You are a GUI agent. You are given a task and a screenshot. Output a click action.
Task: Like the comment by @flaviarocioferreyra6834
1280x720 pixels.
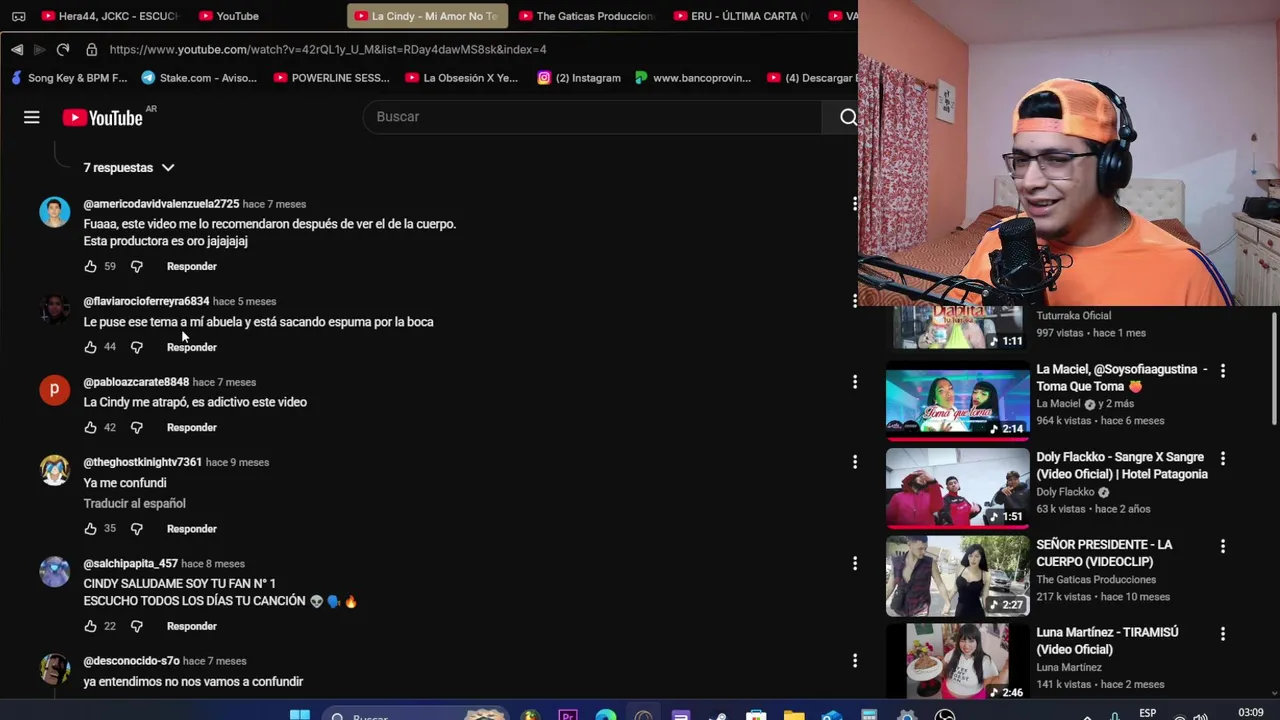coord(90,347)
